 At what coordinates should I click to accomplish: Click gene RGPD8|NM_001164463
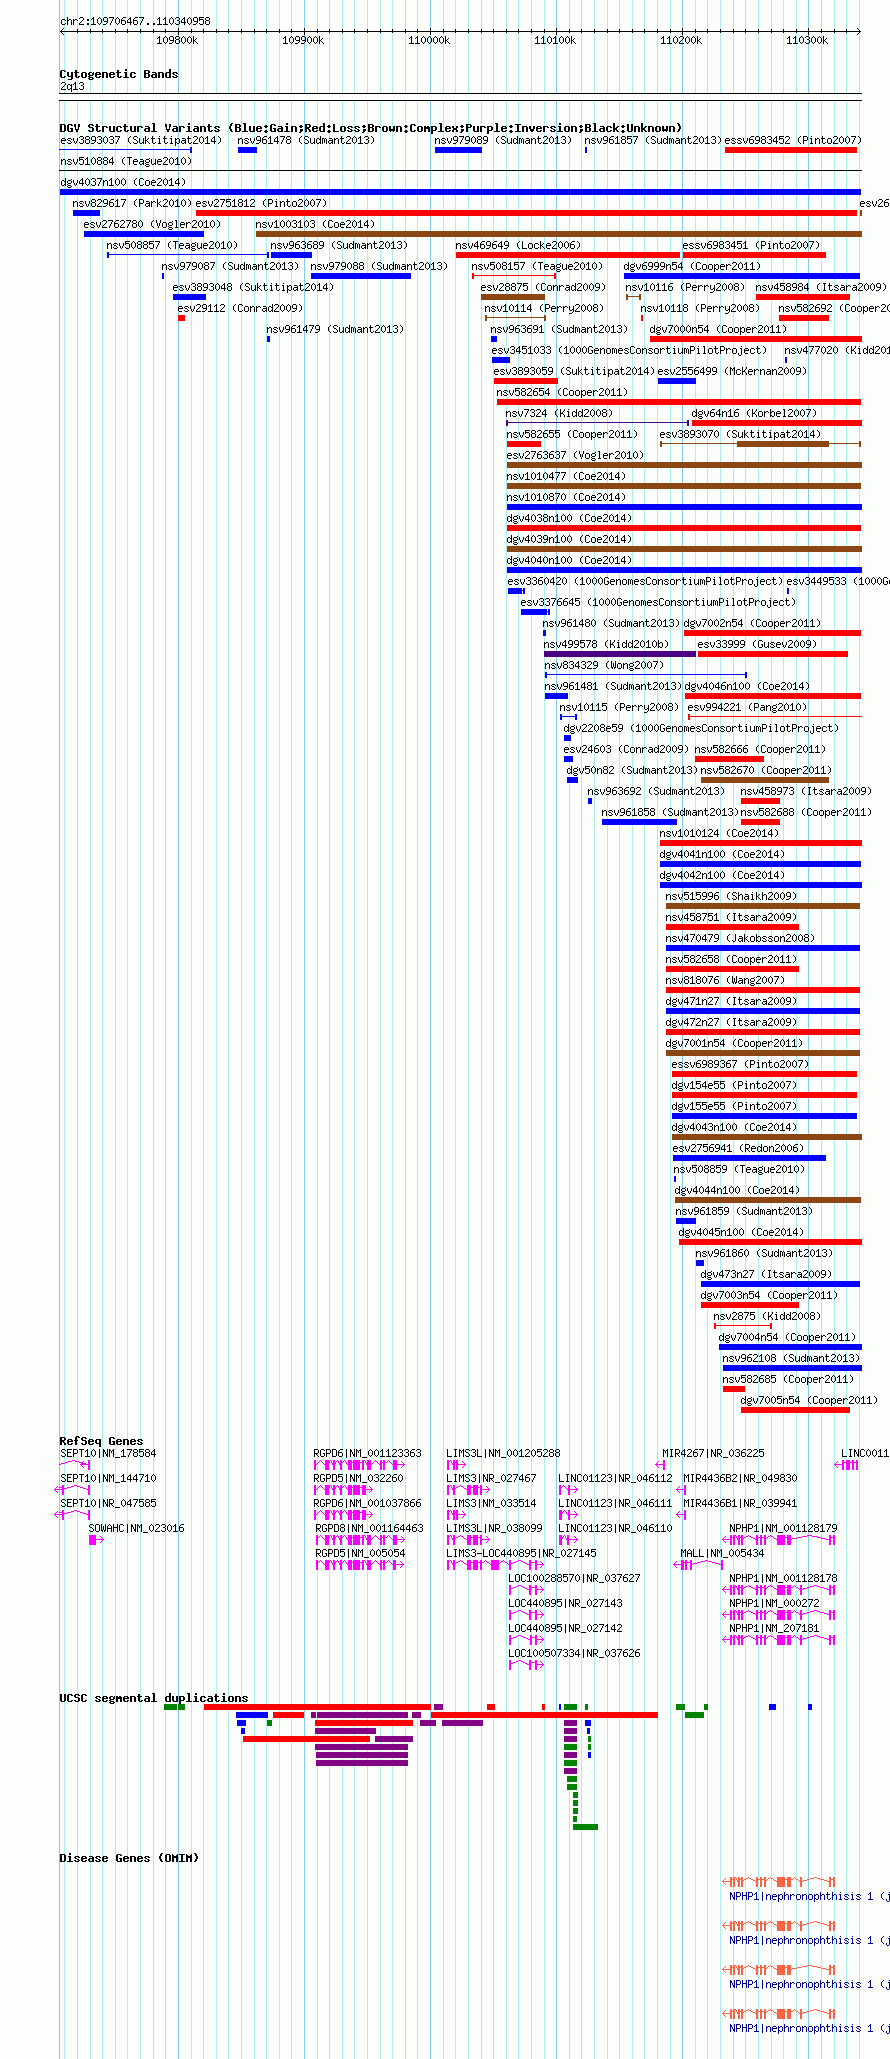pos(369,1528)
